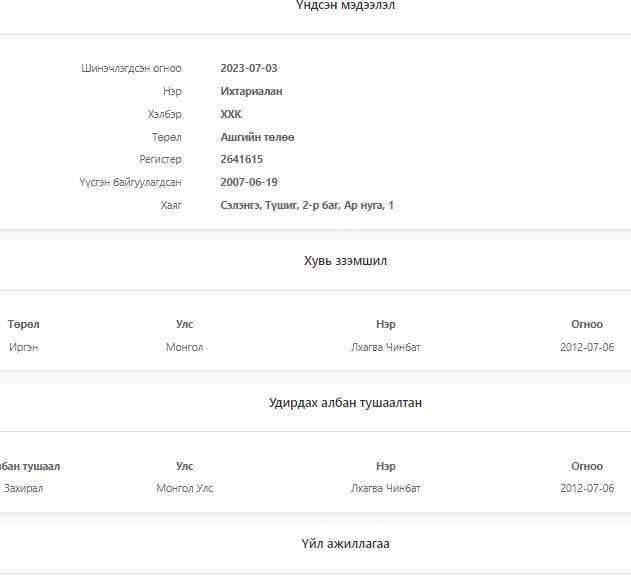The width and height of the screenshot is (631, 576).
Task: Select the register number 2641615
Action: pos(241,159)
